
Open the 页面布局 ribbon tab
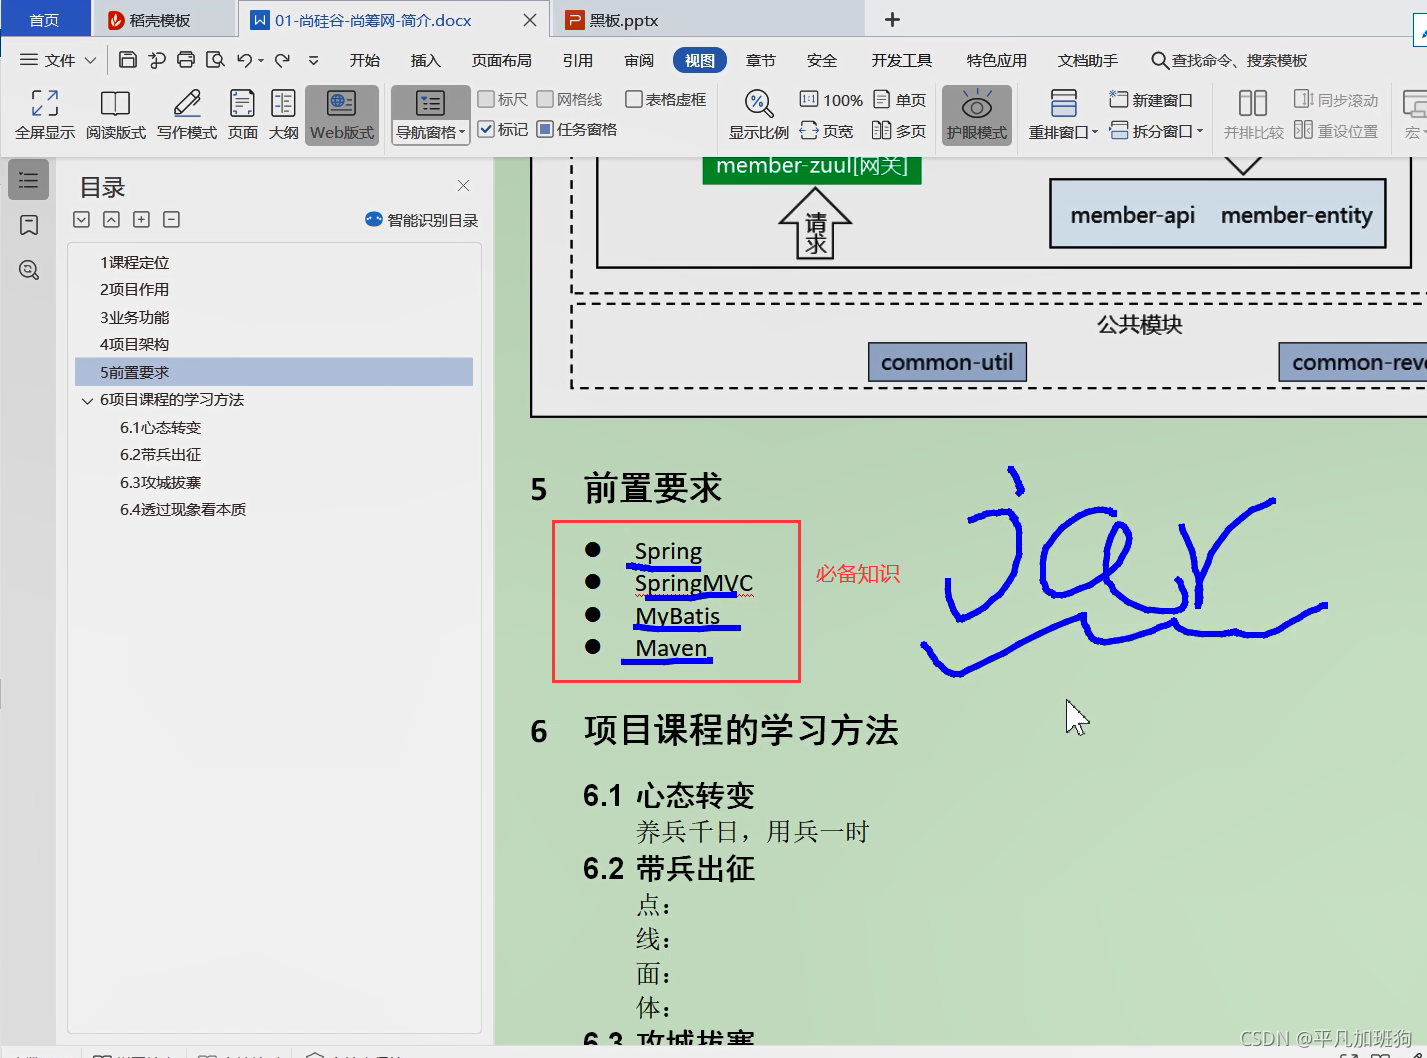(x=502, y=60)
